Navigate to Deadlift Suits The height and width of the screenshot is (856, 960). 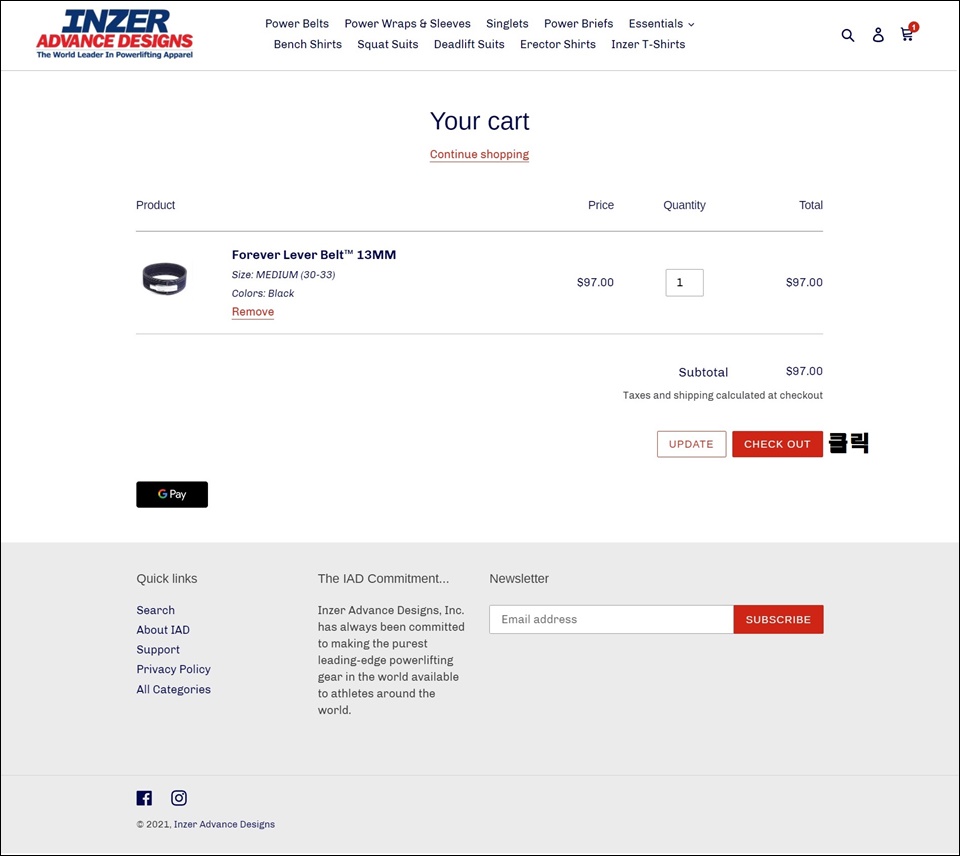469,44
